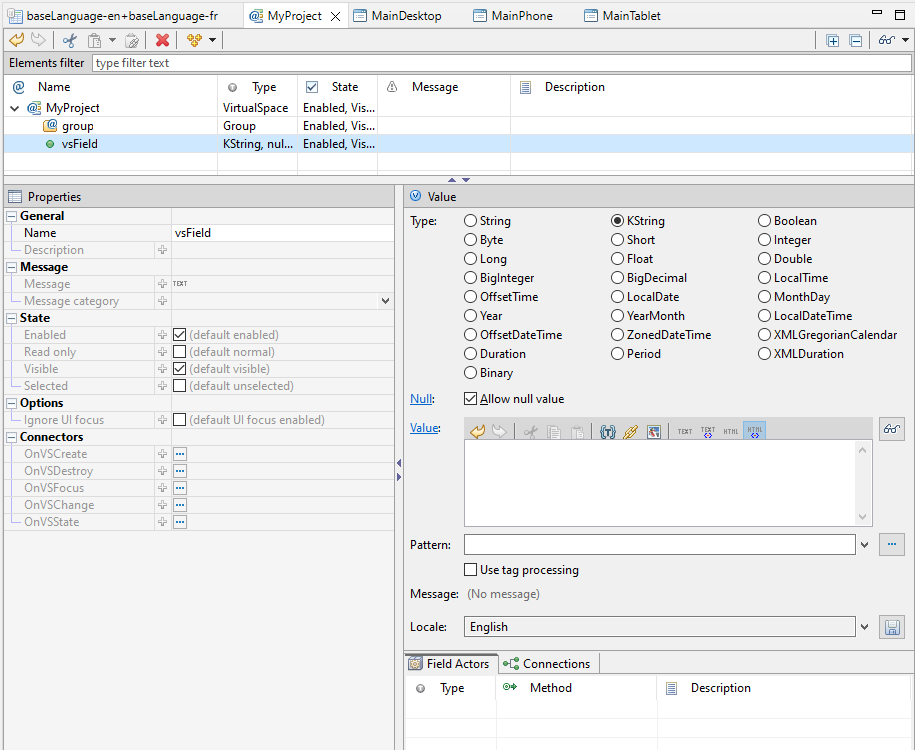Screen dimensions: 915x750
Task: Click the Elements filter text field
Action: click(x=500, y=63)
